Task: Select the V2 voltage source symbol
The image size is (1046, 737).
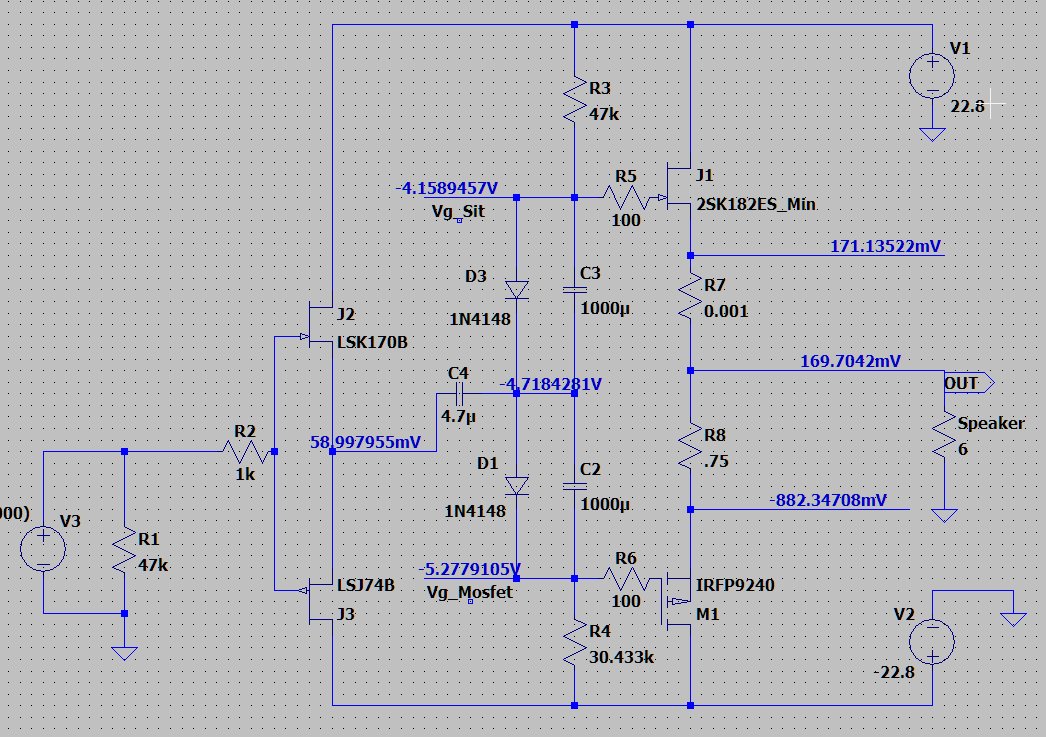Action: pos(932,642)
